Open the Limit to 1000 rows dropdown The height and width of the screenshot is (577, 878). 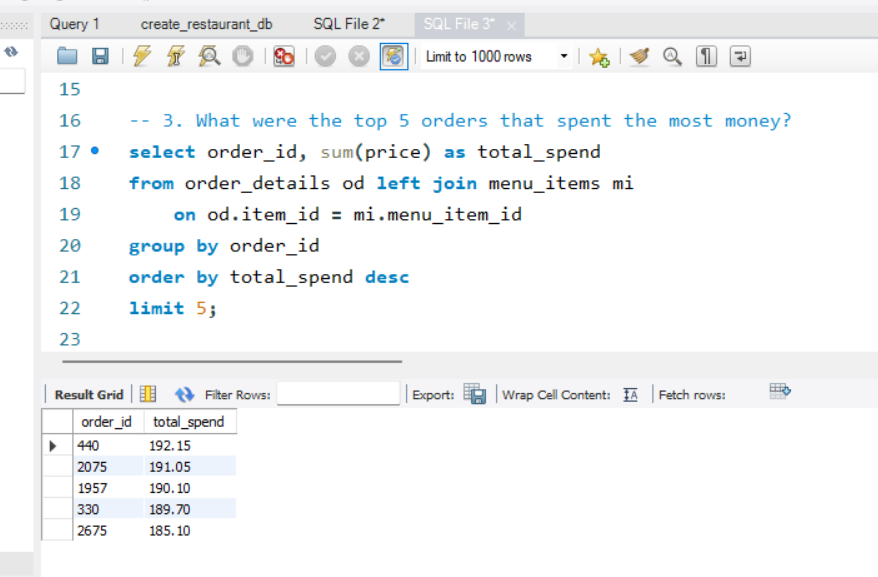coord(564,57)
